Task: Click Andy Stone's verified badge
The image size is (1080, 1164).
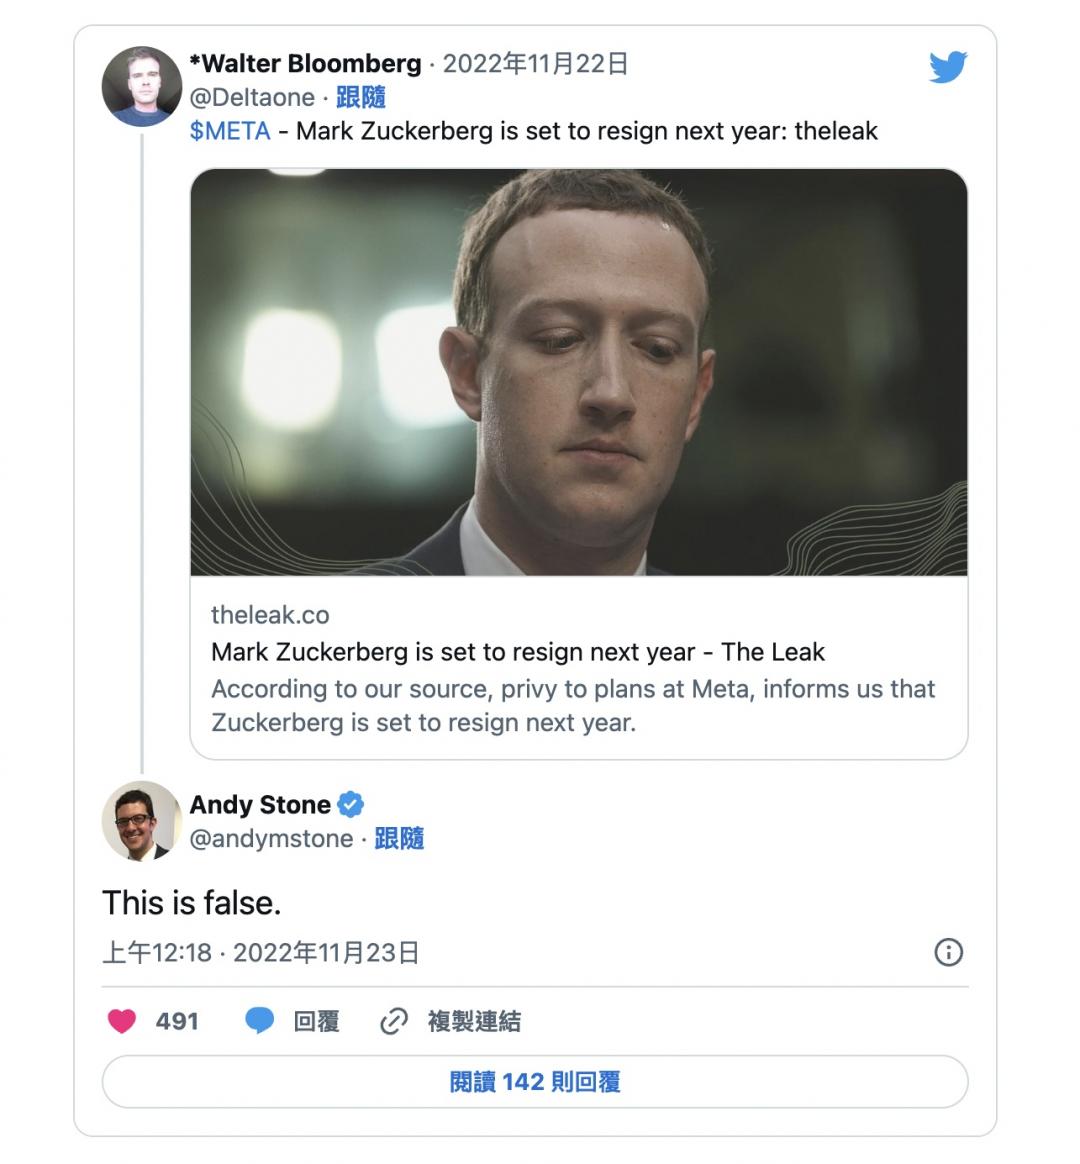Action: point(350,804)
